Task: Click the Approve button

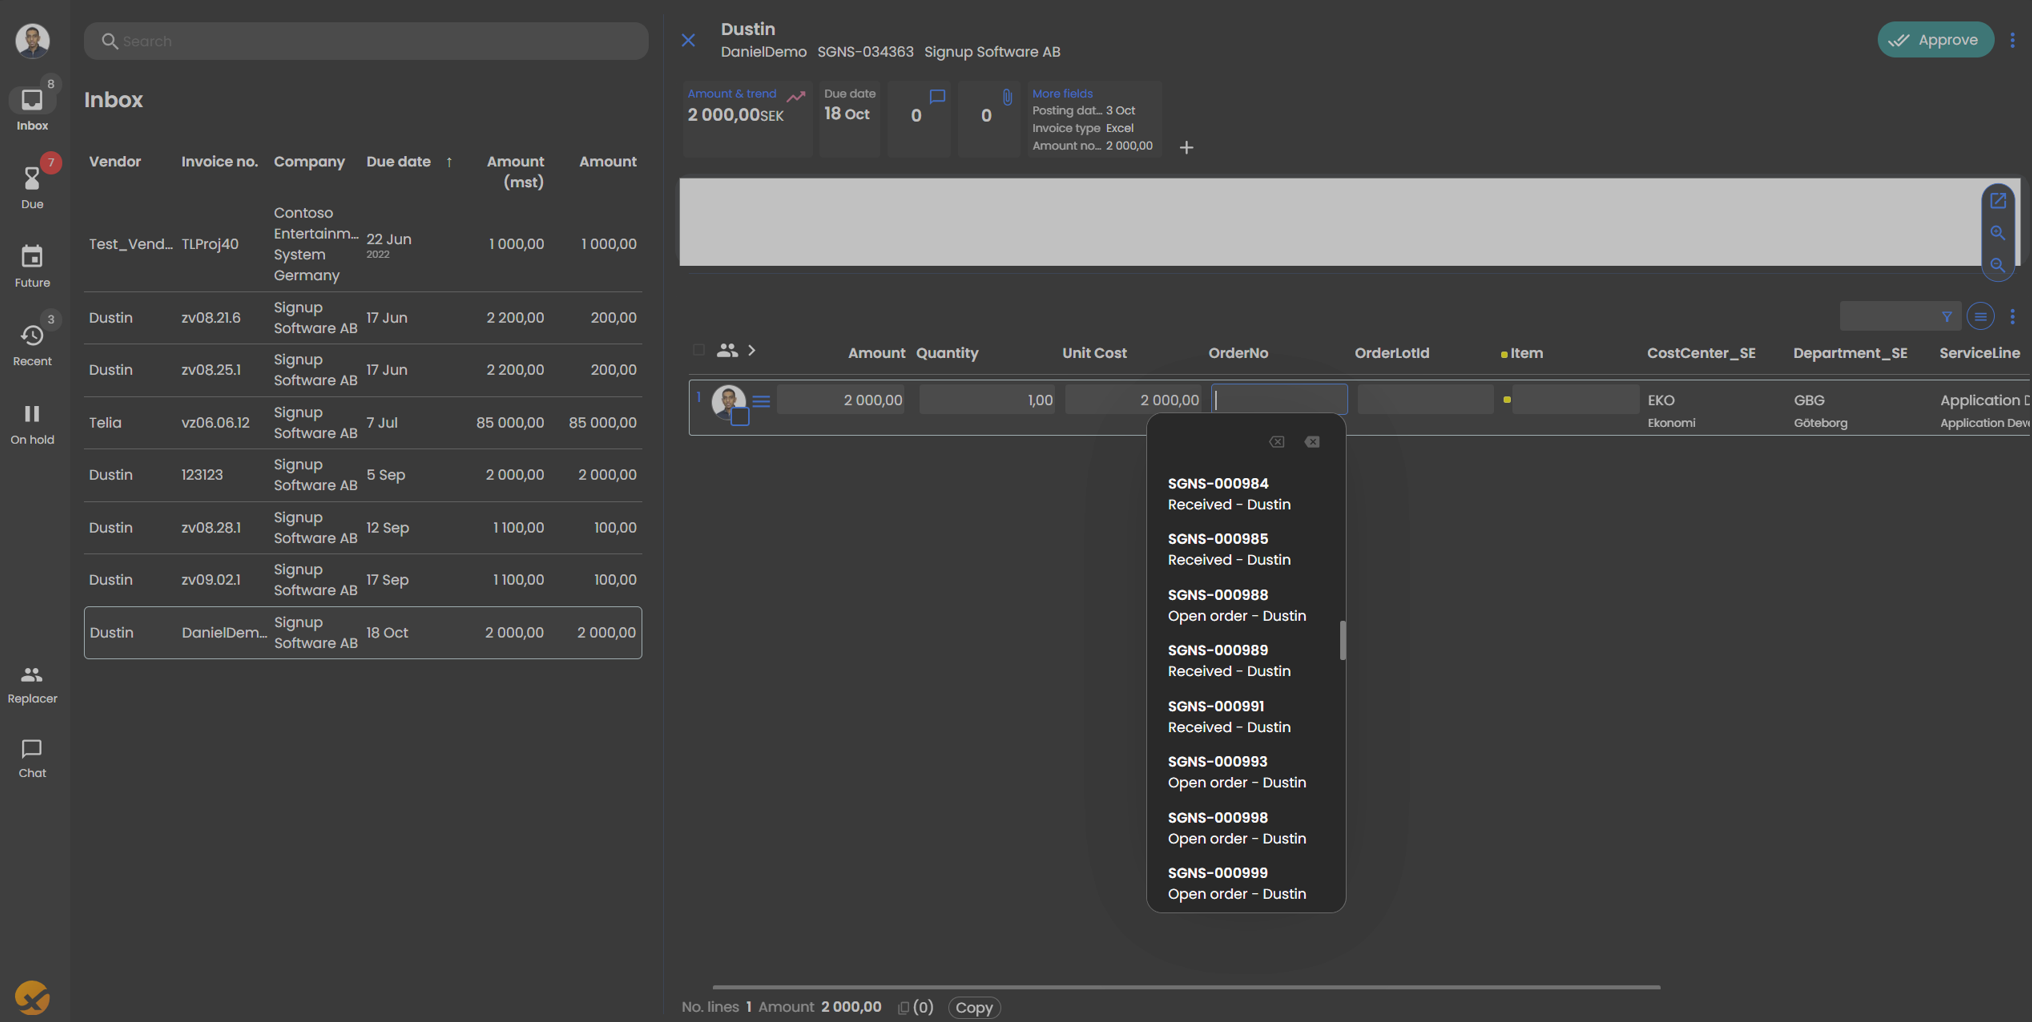Action: [x=1935, y=40]
